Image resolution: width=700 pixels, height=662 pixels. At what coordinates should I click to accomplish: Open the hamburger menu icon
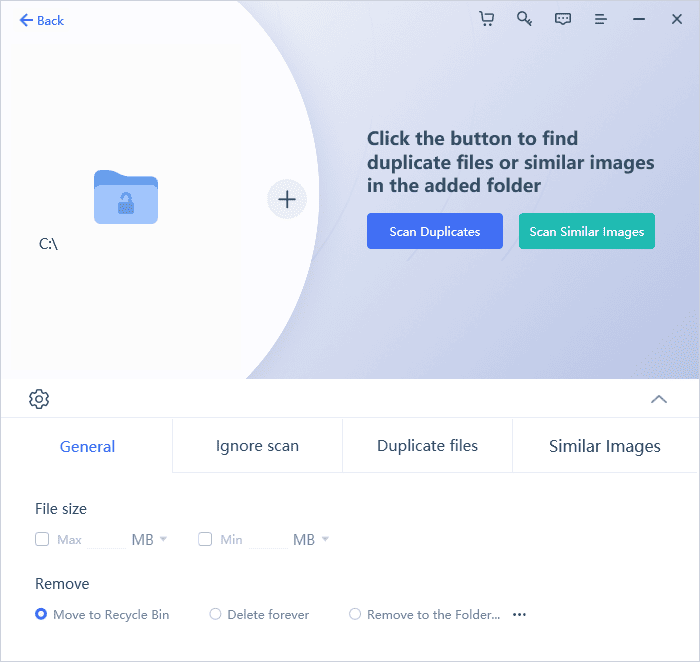(601, 19)
